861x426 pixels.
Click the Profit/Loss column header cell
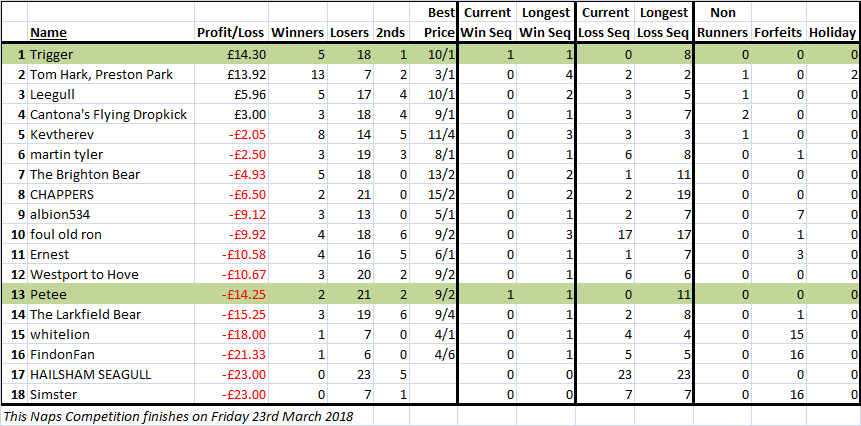coord(231,33)
